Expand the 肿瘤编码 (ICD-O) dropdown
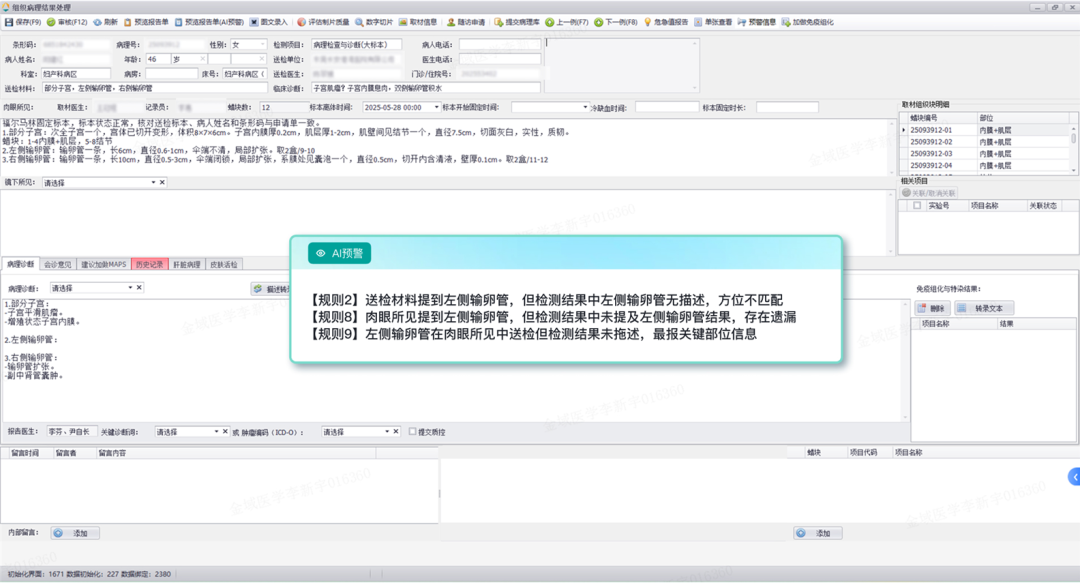Image resolution: width=1080 pixels, height=583 pixels. [387, 431]
